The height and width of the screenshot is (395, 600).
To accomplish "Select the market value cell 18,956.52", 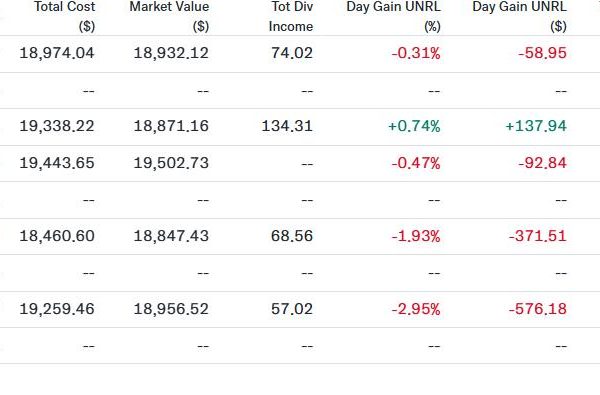I will 171,309.
